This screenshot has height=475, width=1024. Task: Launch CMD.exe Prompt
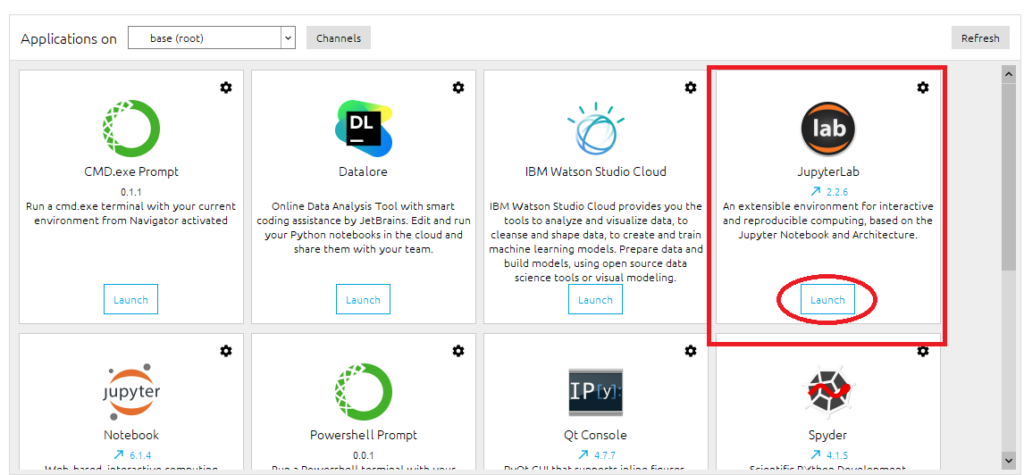(131, 300)
